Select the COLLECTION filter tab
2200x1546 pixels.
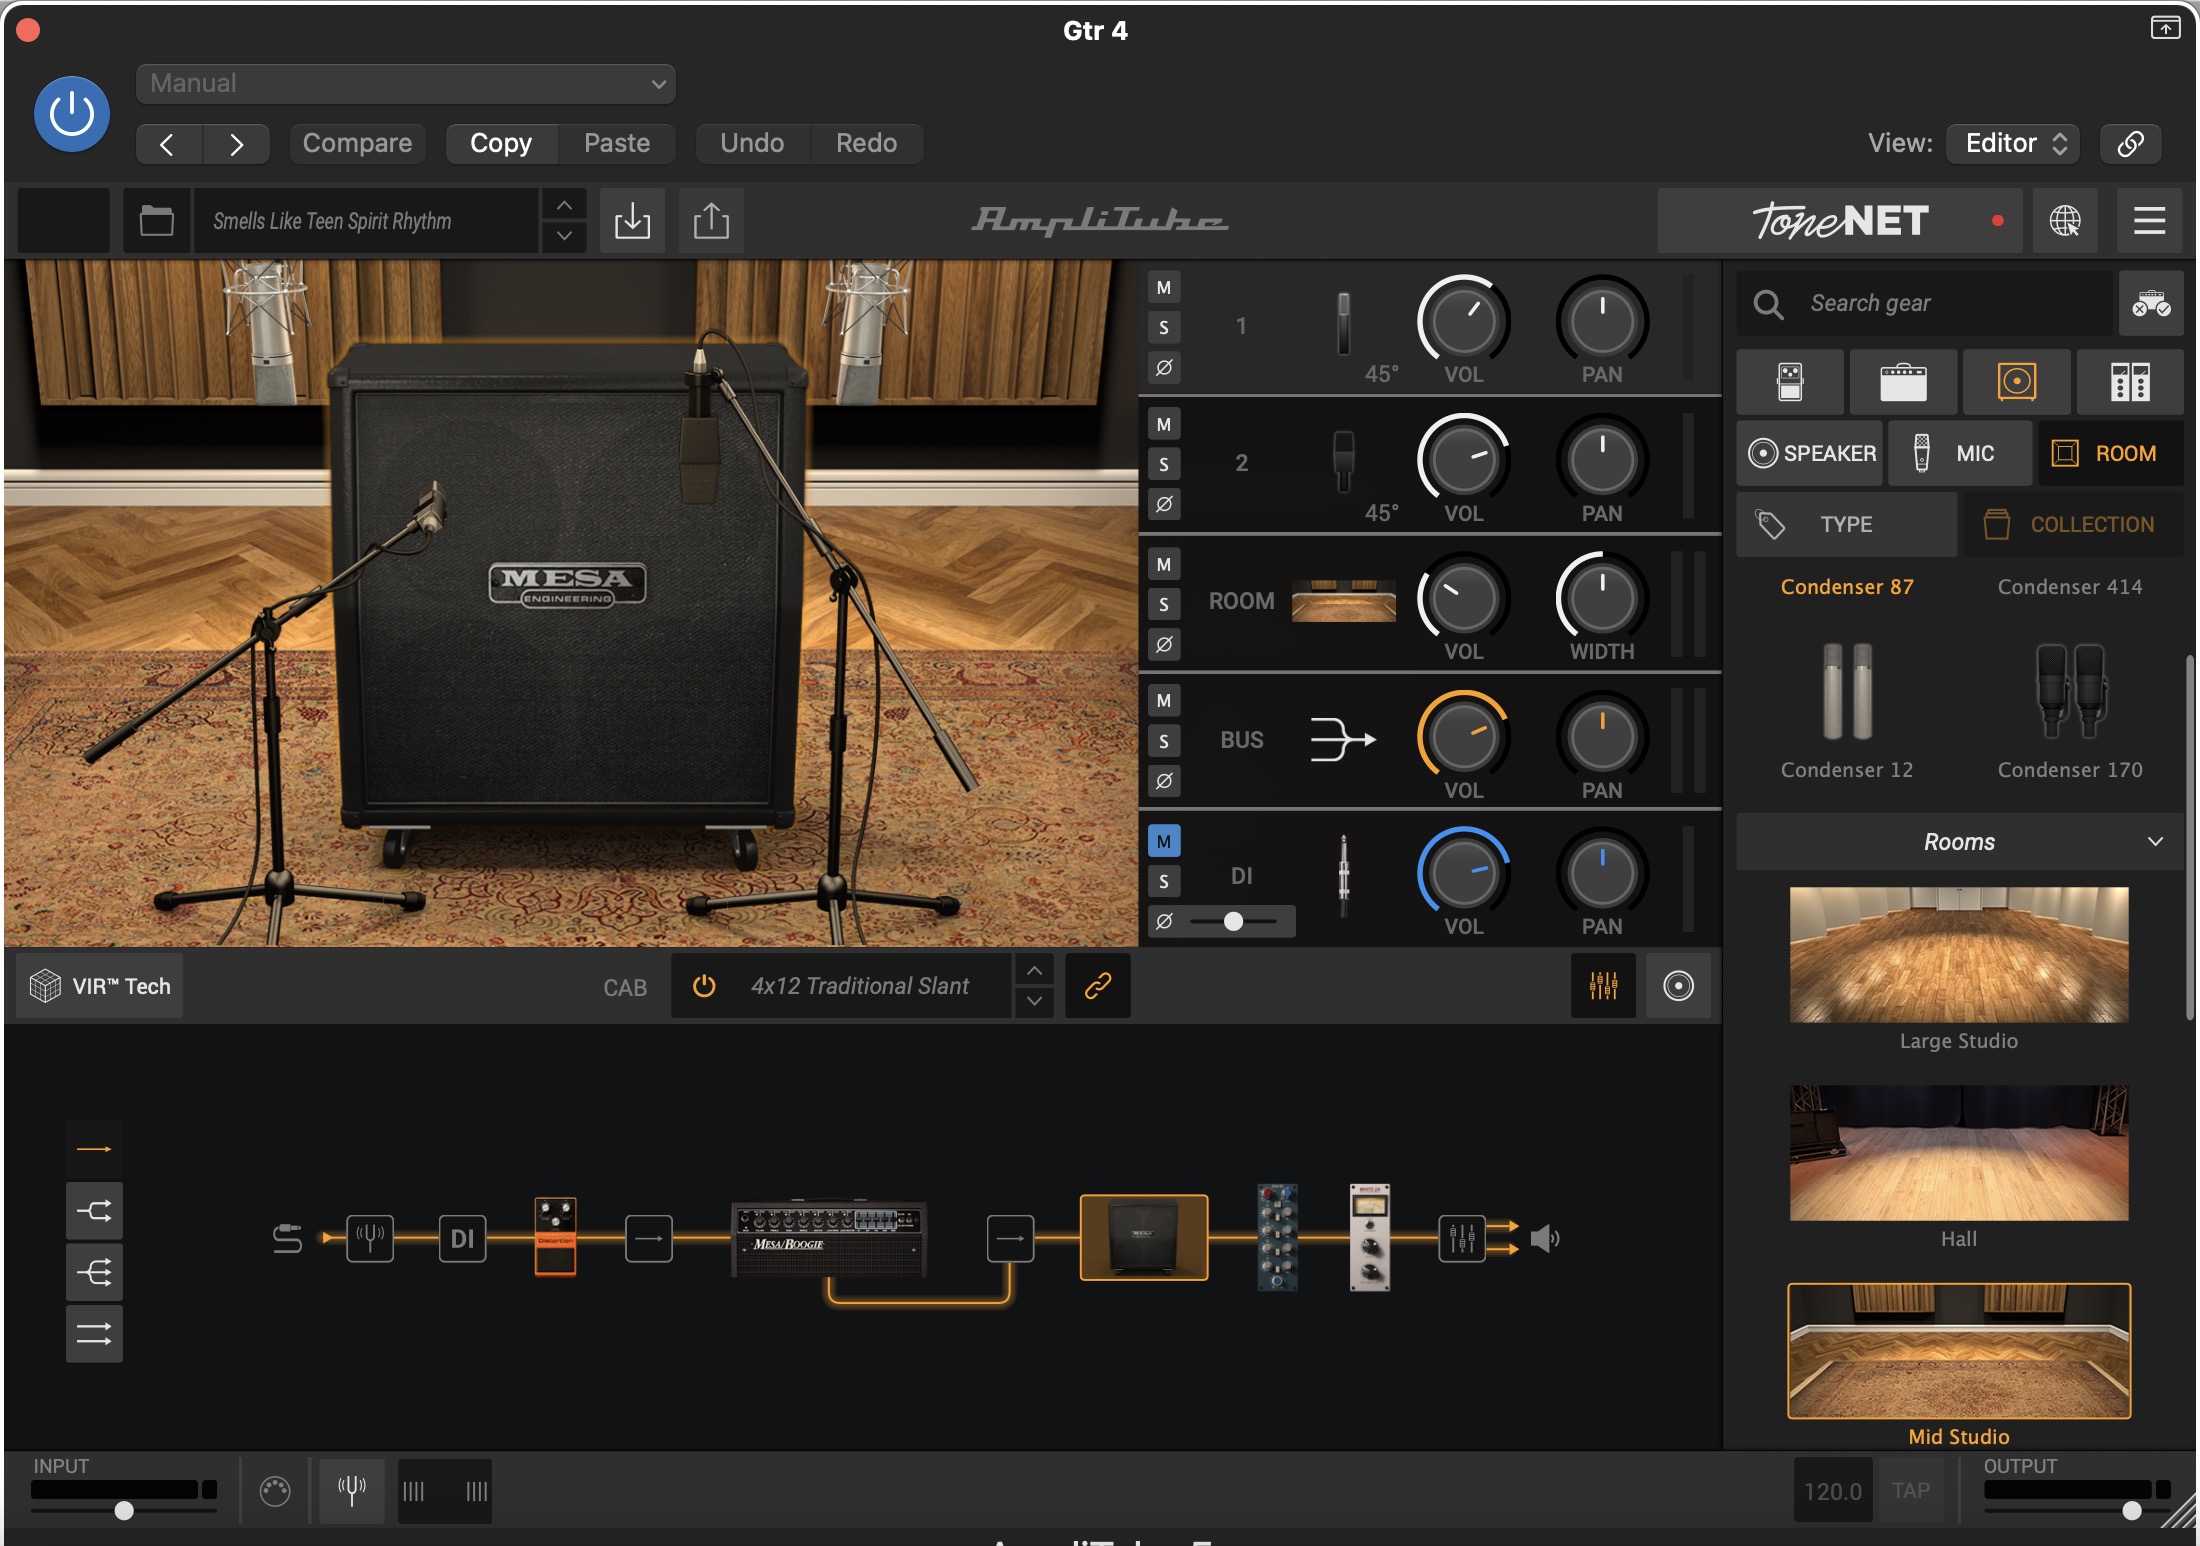point(2074,525)
